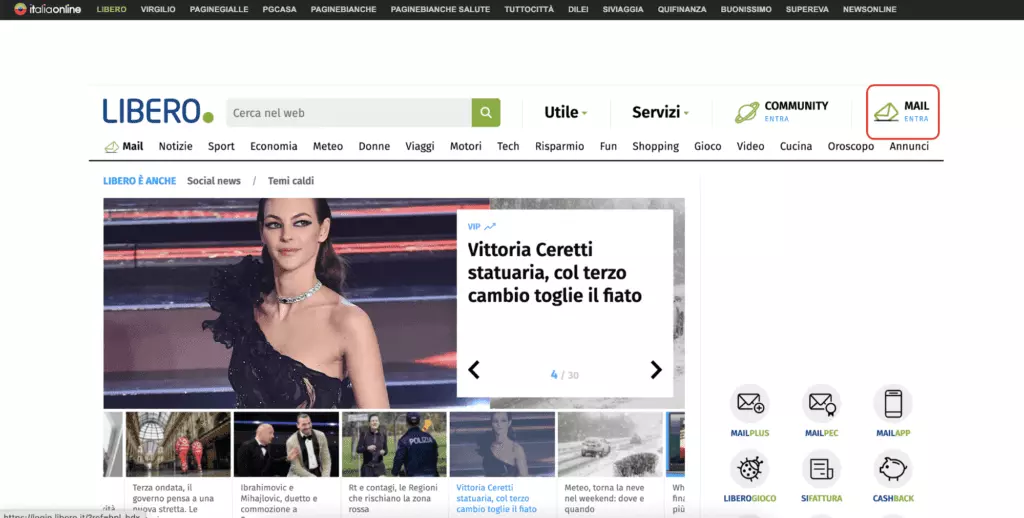
Task: Expand the Utile dropdown
Action: pos(566,112)
